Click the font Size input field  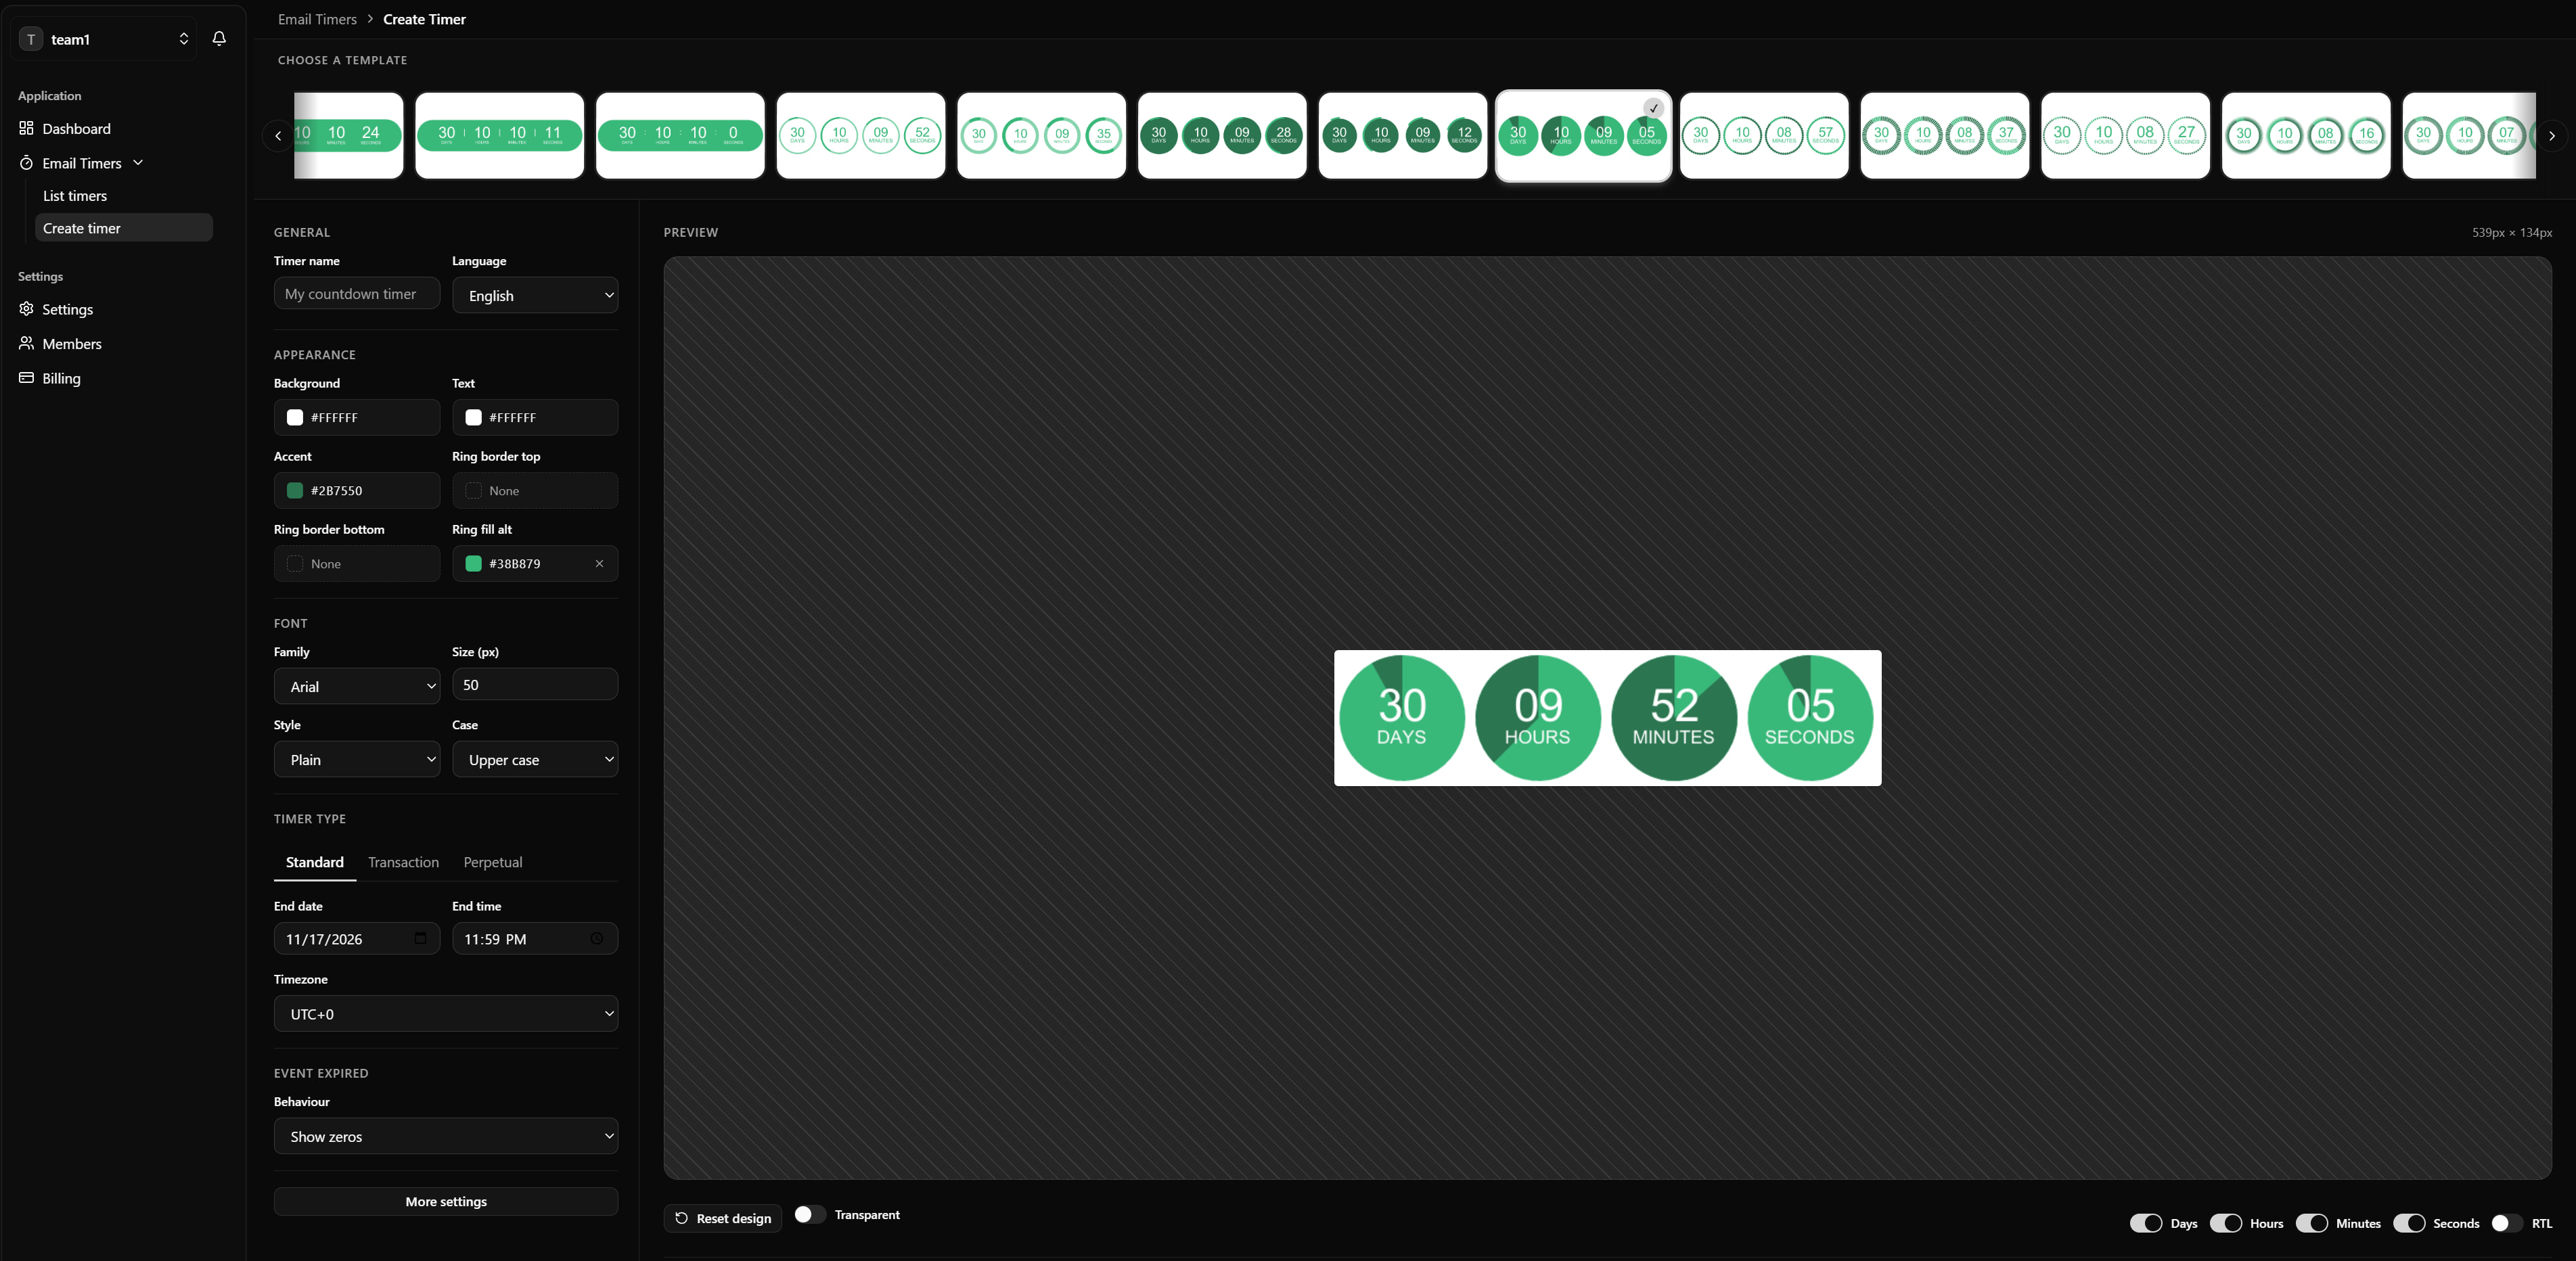click(x=535, y=685)
